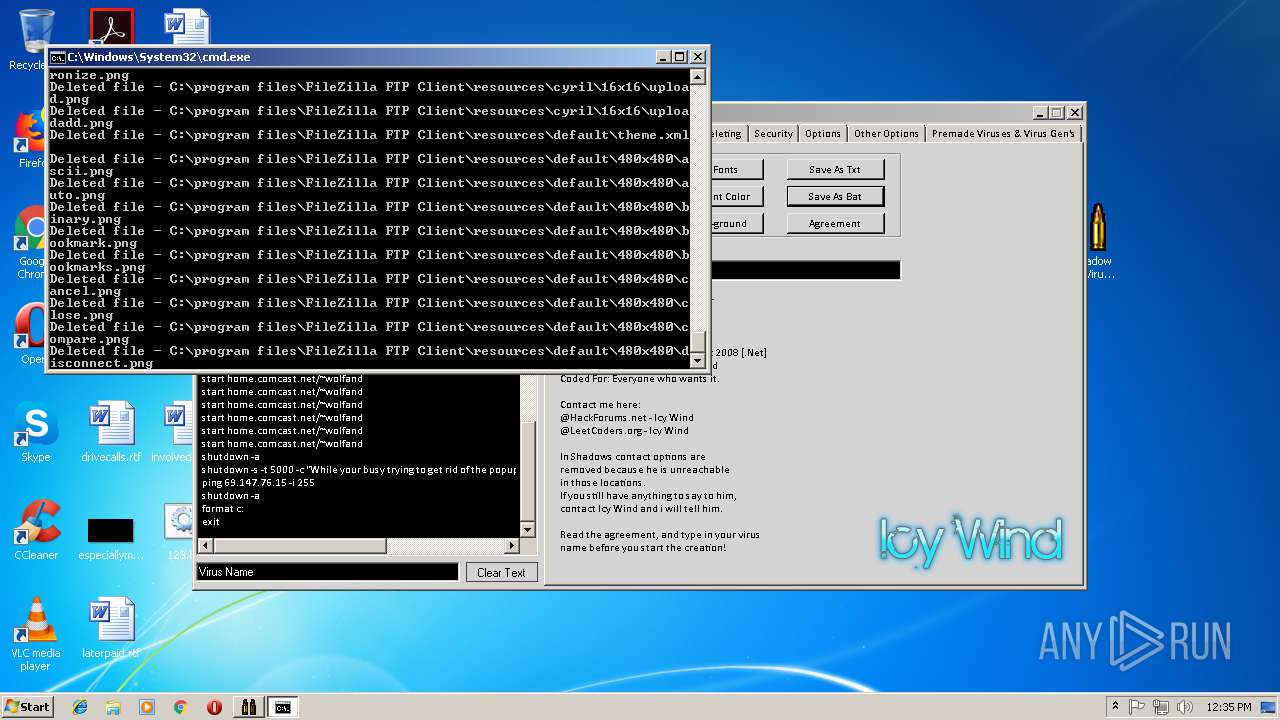Select the 'exit' line in code box
The image size is (1280, 720).
(210, 522)
